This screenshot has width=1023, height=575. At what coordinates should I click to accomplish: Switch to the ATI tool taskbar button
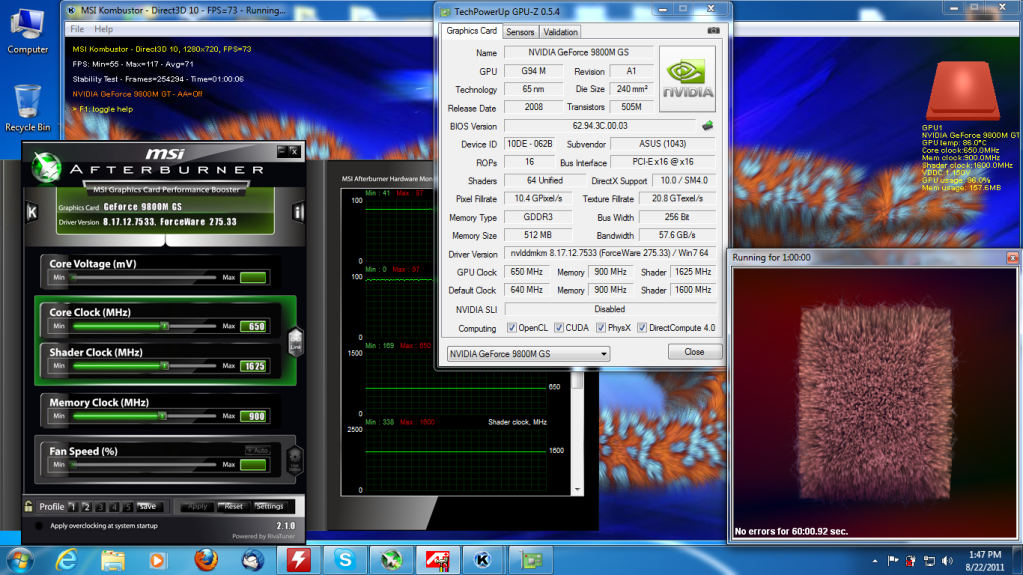[437, 560]
